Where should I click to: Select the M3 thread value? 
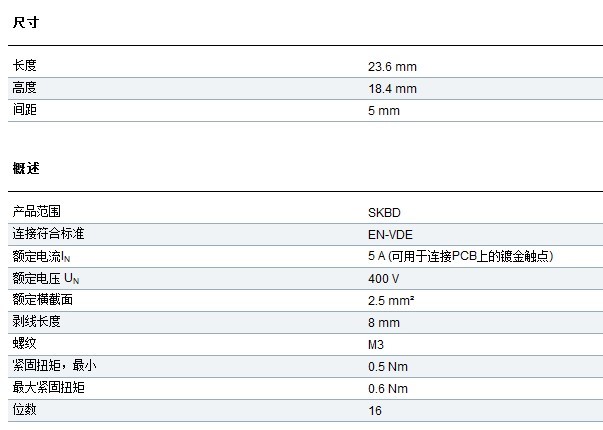[x=377, y=344]
